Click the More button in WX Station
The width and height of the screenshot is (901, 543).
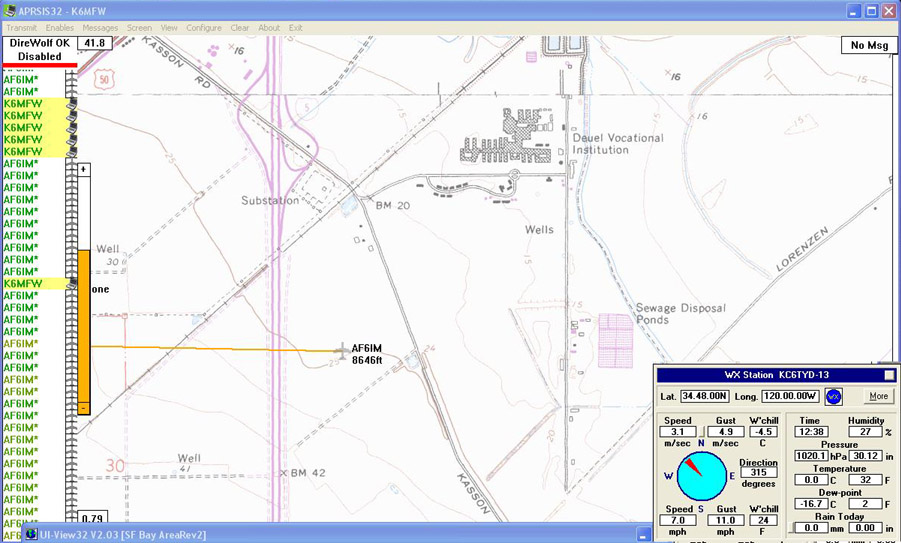[x=878, y=397]
